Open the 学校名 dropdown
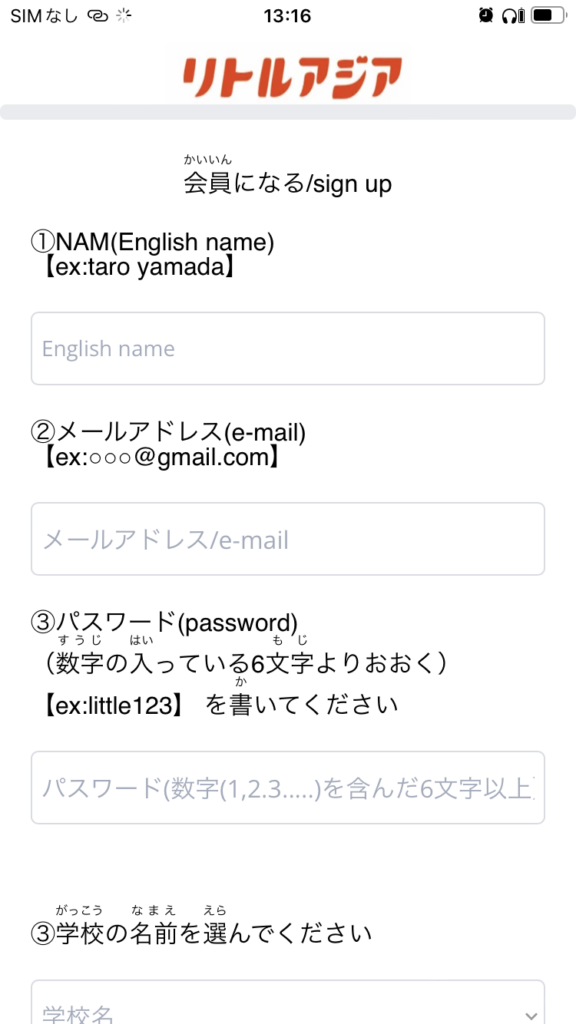 (288, 1002)
